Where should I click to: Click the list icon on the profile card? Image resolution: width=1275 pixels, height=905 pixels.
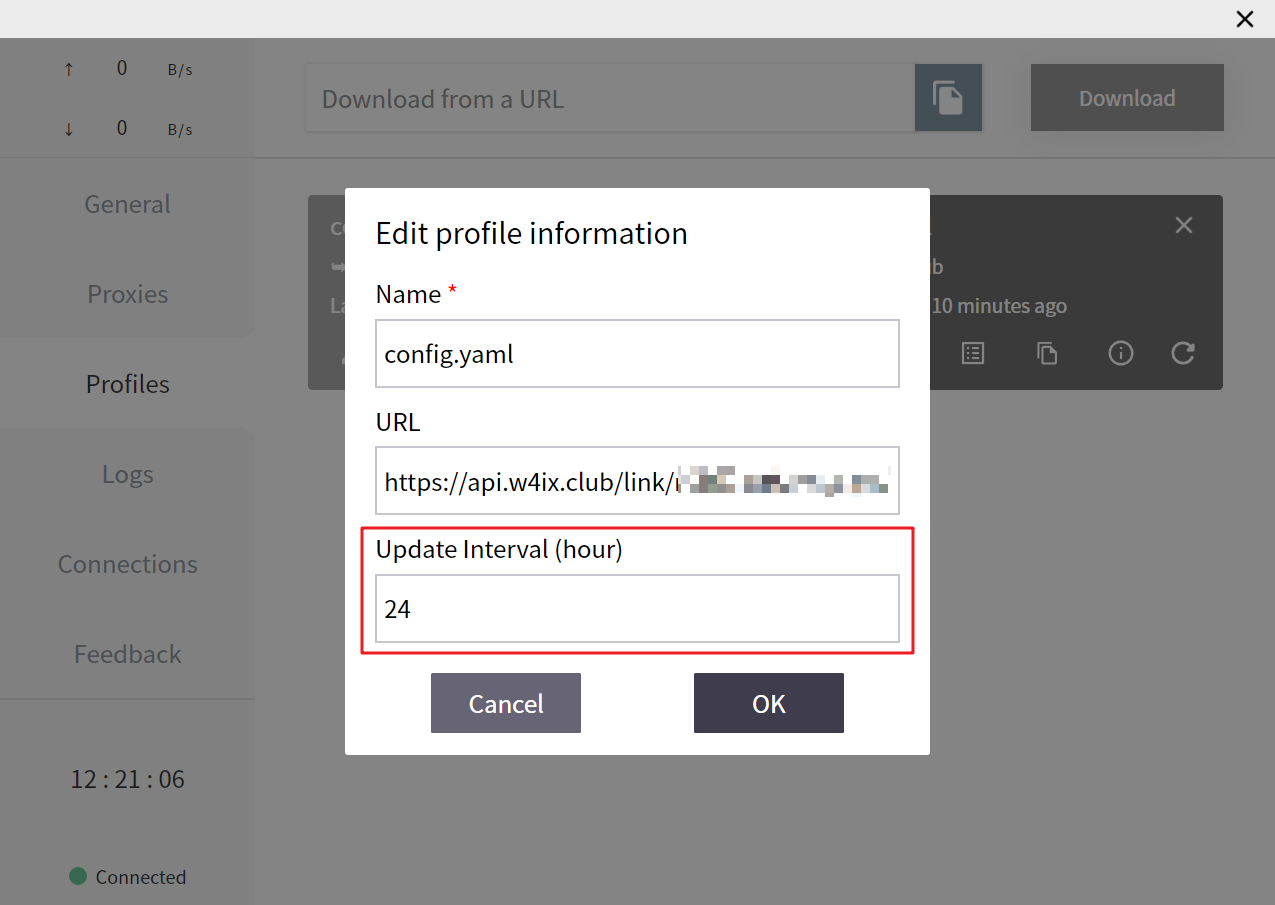973,353
